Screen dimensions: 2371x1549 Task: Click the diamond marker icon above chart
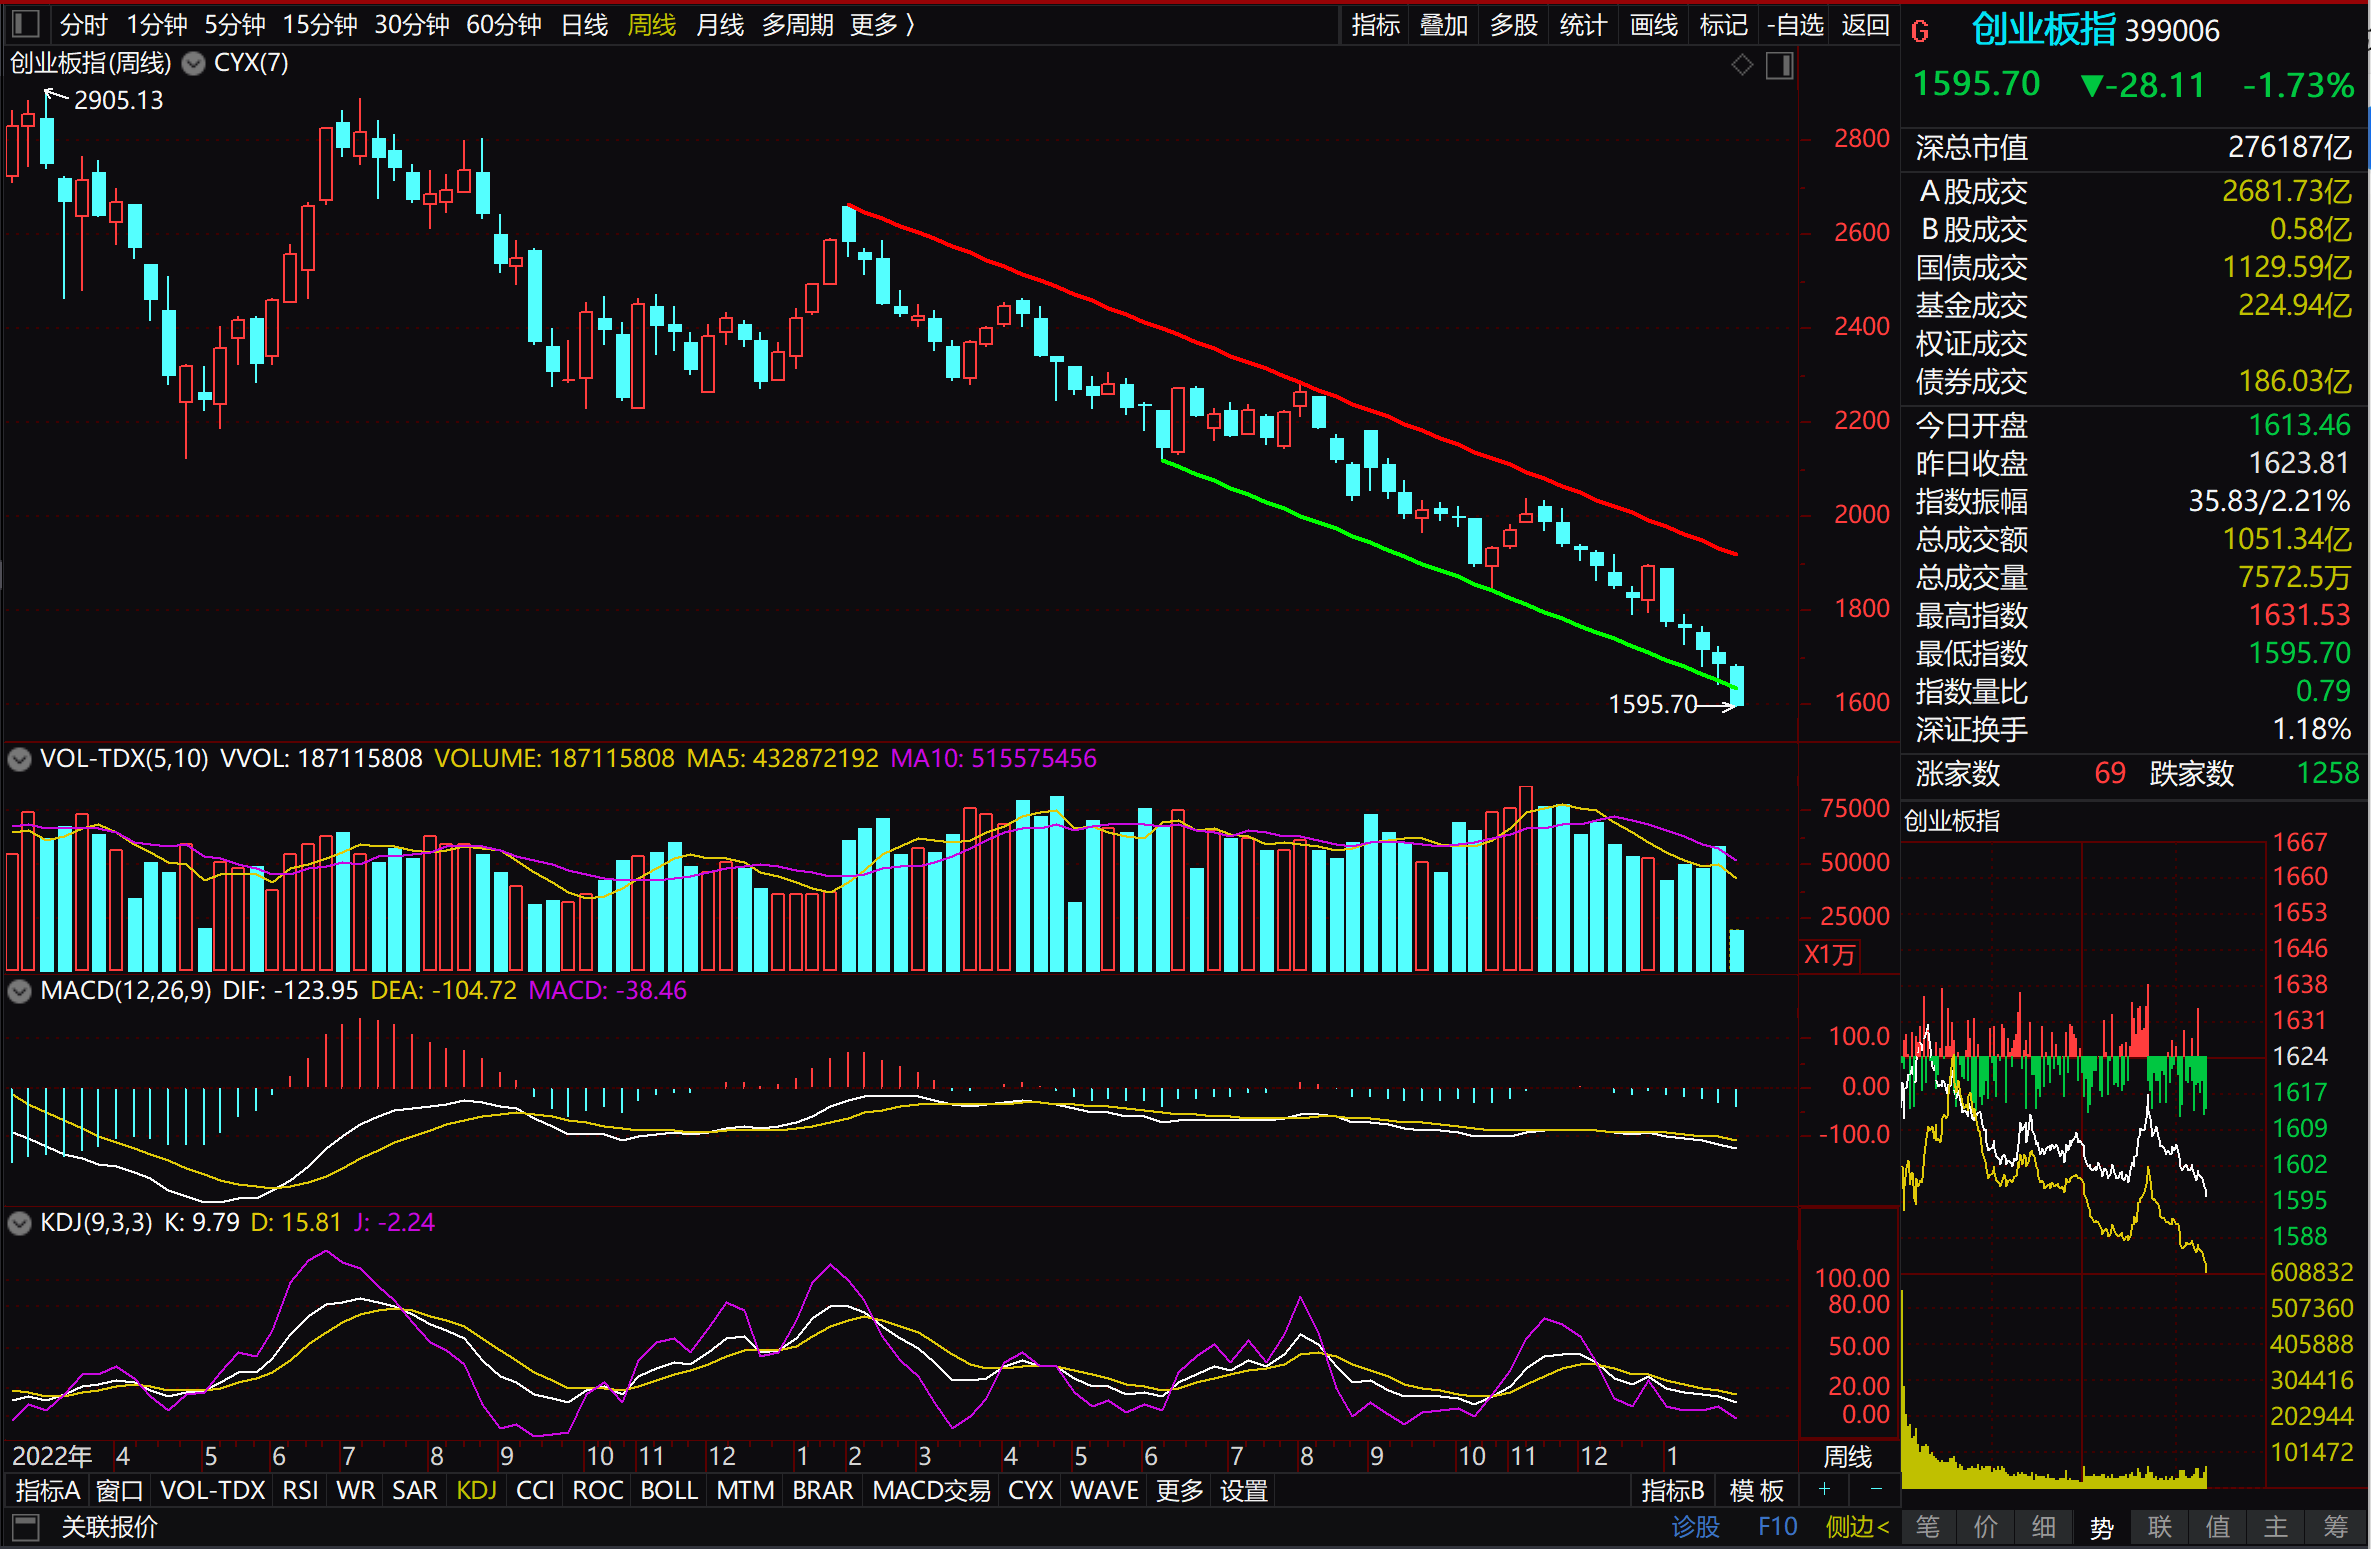click(1742, 66)
